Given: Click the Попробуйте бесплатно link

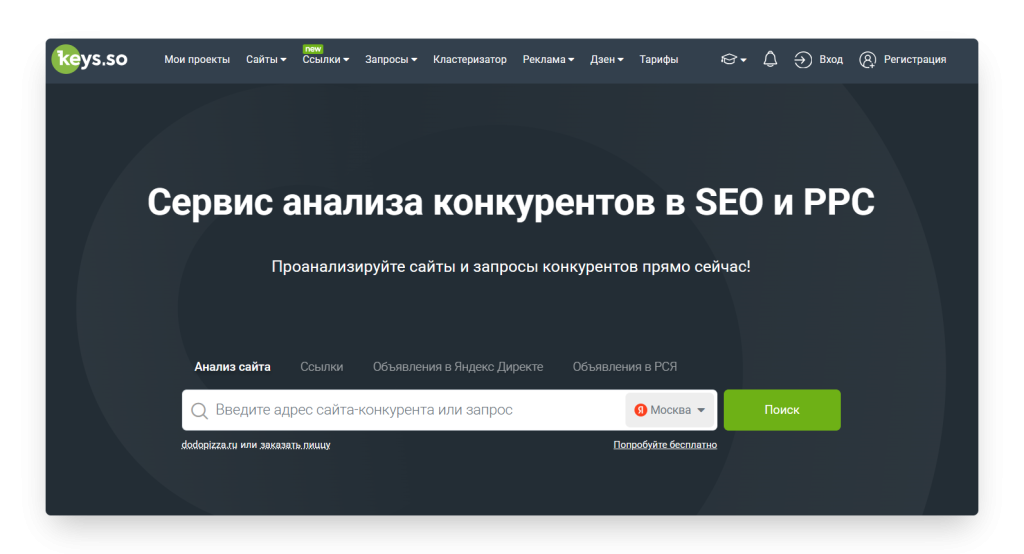Looking at the screenshot, I should coord(665,445).
